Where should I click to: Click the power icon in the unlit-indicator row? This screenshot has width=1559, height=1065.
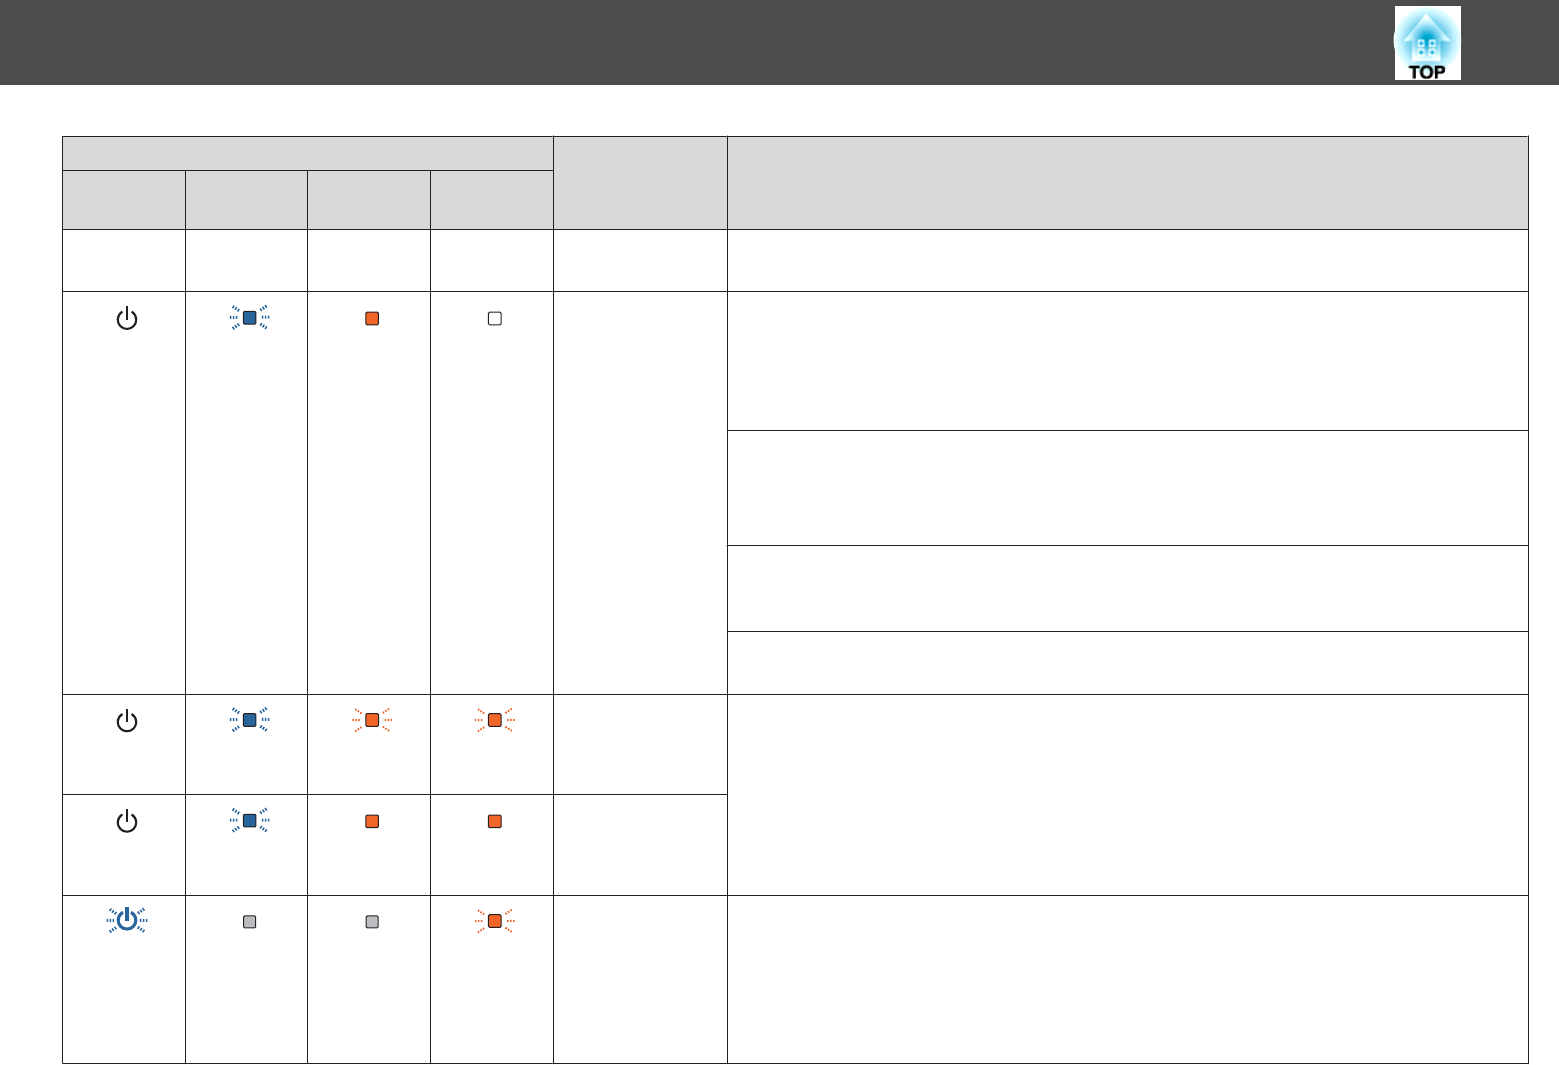pyautogui.click(x=127, y=319)
